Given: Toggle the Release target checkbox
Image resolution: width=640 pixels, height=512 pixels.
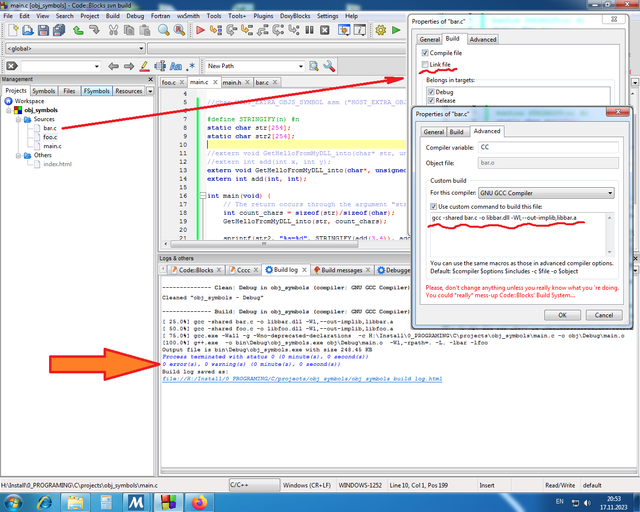Looking at the screenshot, I should pyautogui.click(x=431, y=100).
